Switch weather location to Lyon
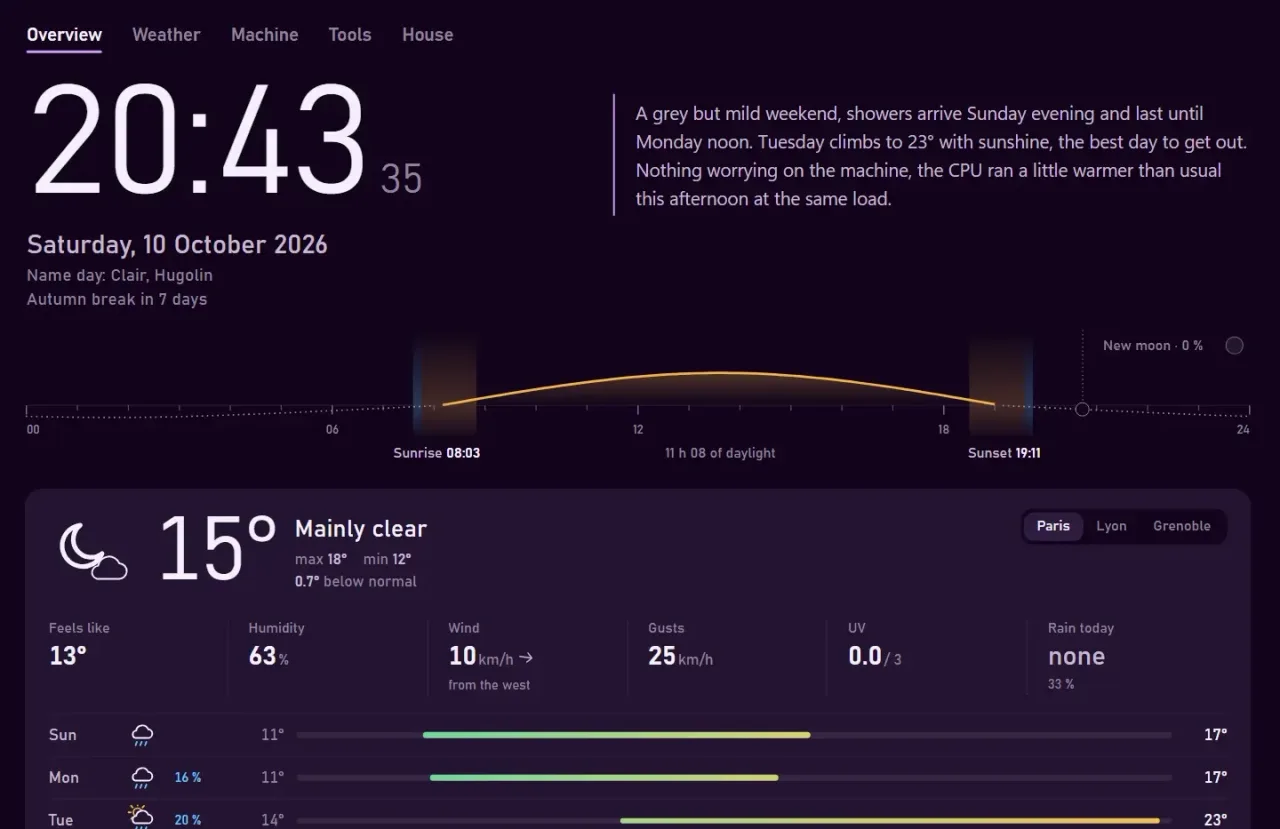The height and width of the screenshot is (829, 1280). pos(1111,526)
